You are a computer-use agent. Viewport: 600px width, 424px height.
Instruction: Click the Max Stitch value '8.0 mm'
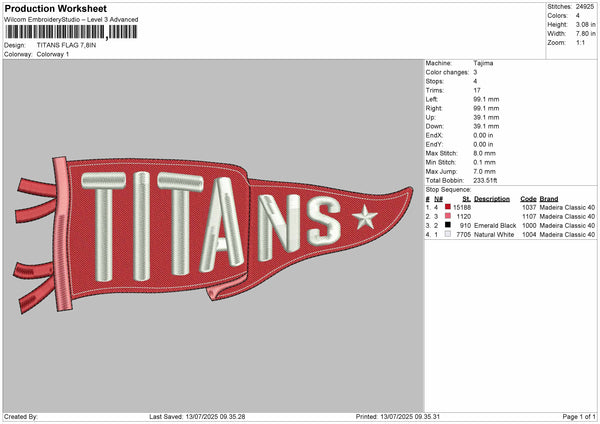point(484,153)
